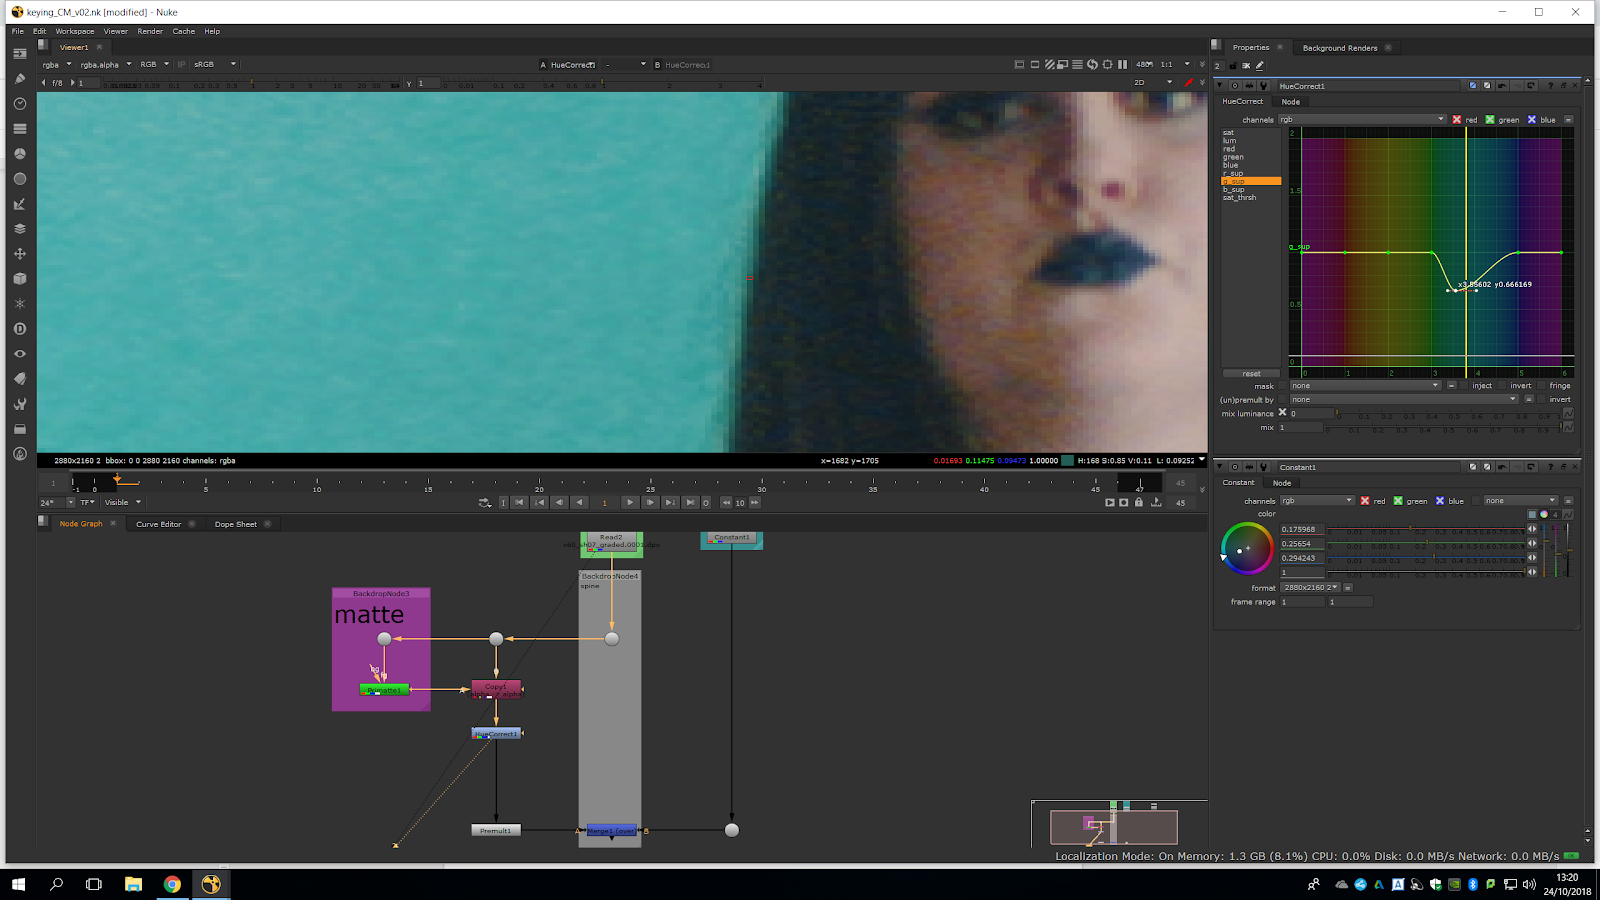The width and height of the screenshot is (1600, 900).
Task: Toggle the green channel in Constant1
Action: pos(1398,501)
